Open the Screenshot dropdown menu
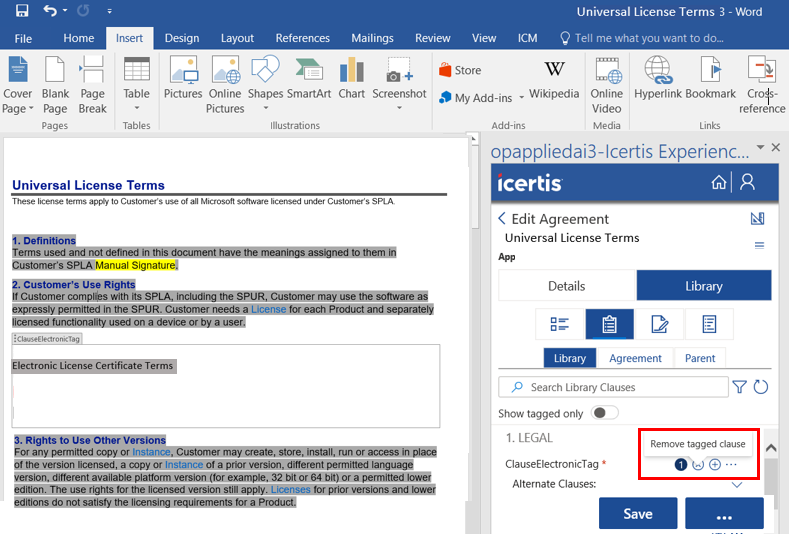This screenshot has width=789, height=534. (399, 108)
